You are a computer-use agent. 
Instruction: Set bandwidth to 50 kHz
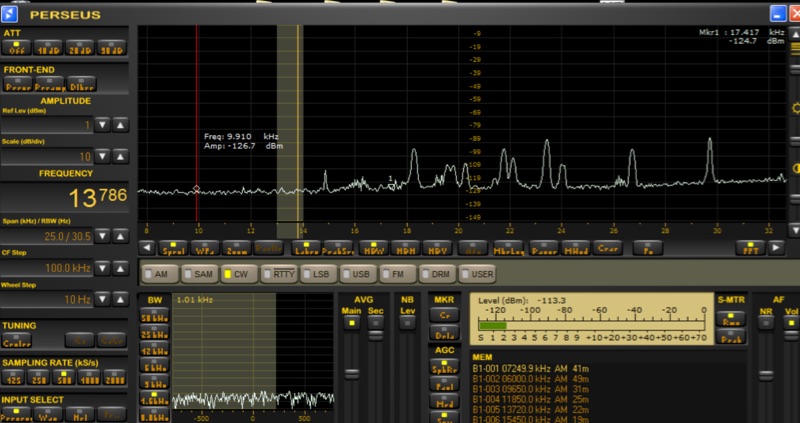[x=155, y=316]
